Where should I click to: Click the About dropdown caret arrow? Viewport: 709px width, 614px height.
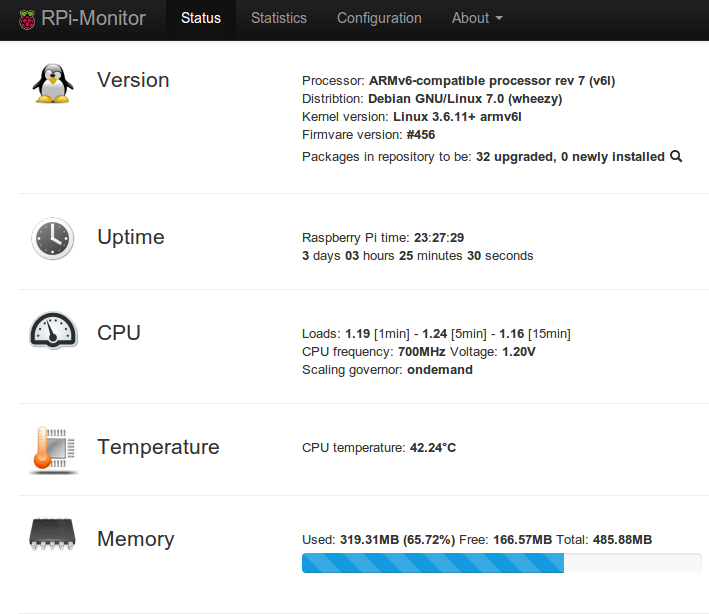[499, 19]
